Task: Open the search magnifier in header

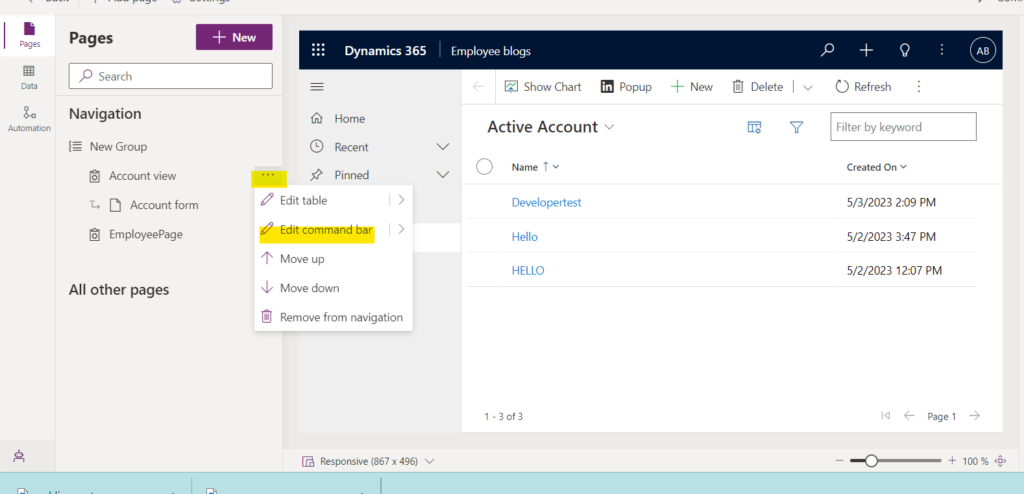Action: coord(827,50)
